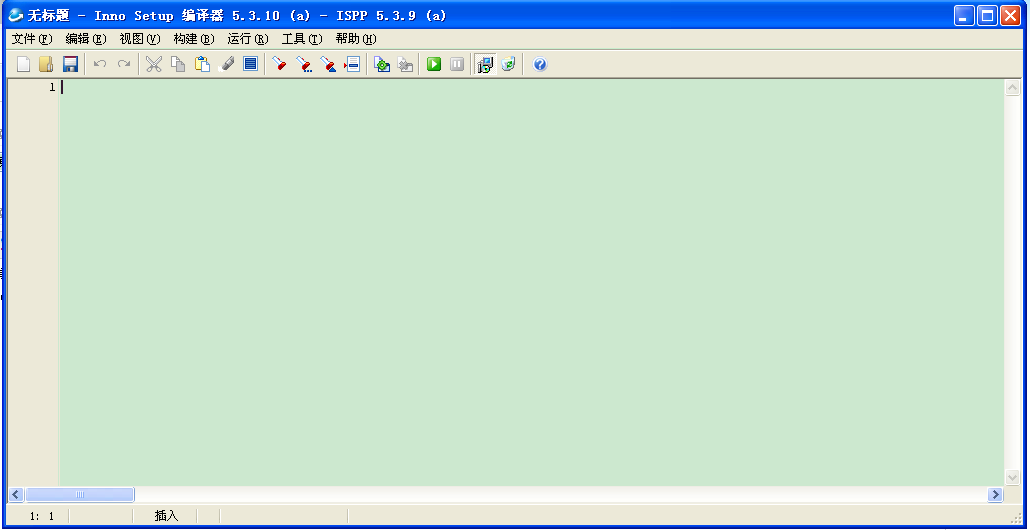The image size is (1030, 530).
Task: Click vertical scrollbar up arrow
Action: 1012,88
